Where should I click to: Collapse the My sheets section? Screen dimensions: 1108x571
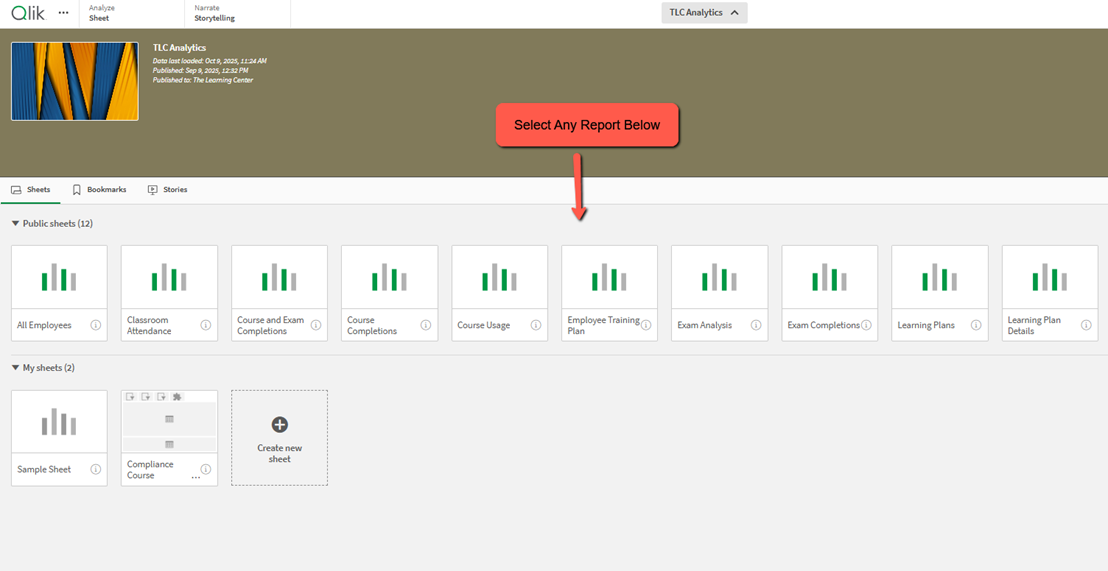tap(15, 368)
